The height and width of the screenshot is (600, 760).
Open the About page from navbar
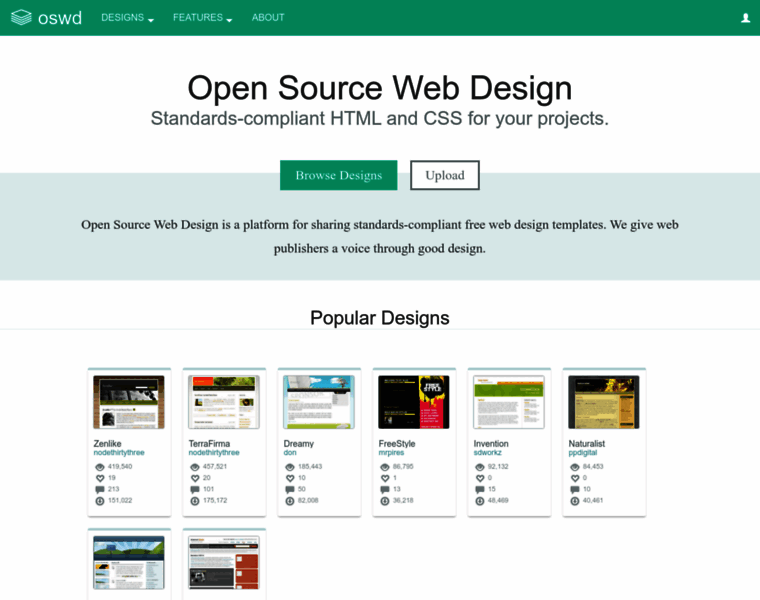coord(268,18)
